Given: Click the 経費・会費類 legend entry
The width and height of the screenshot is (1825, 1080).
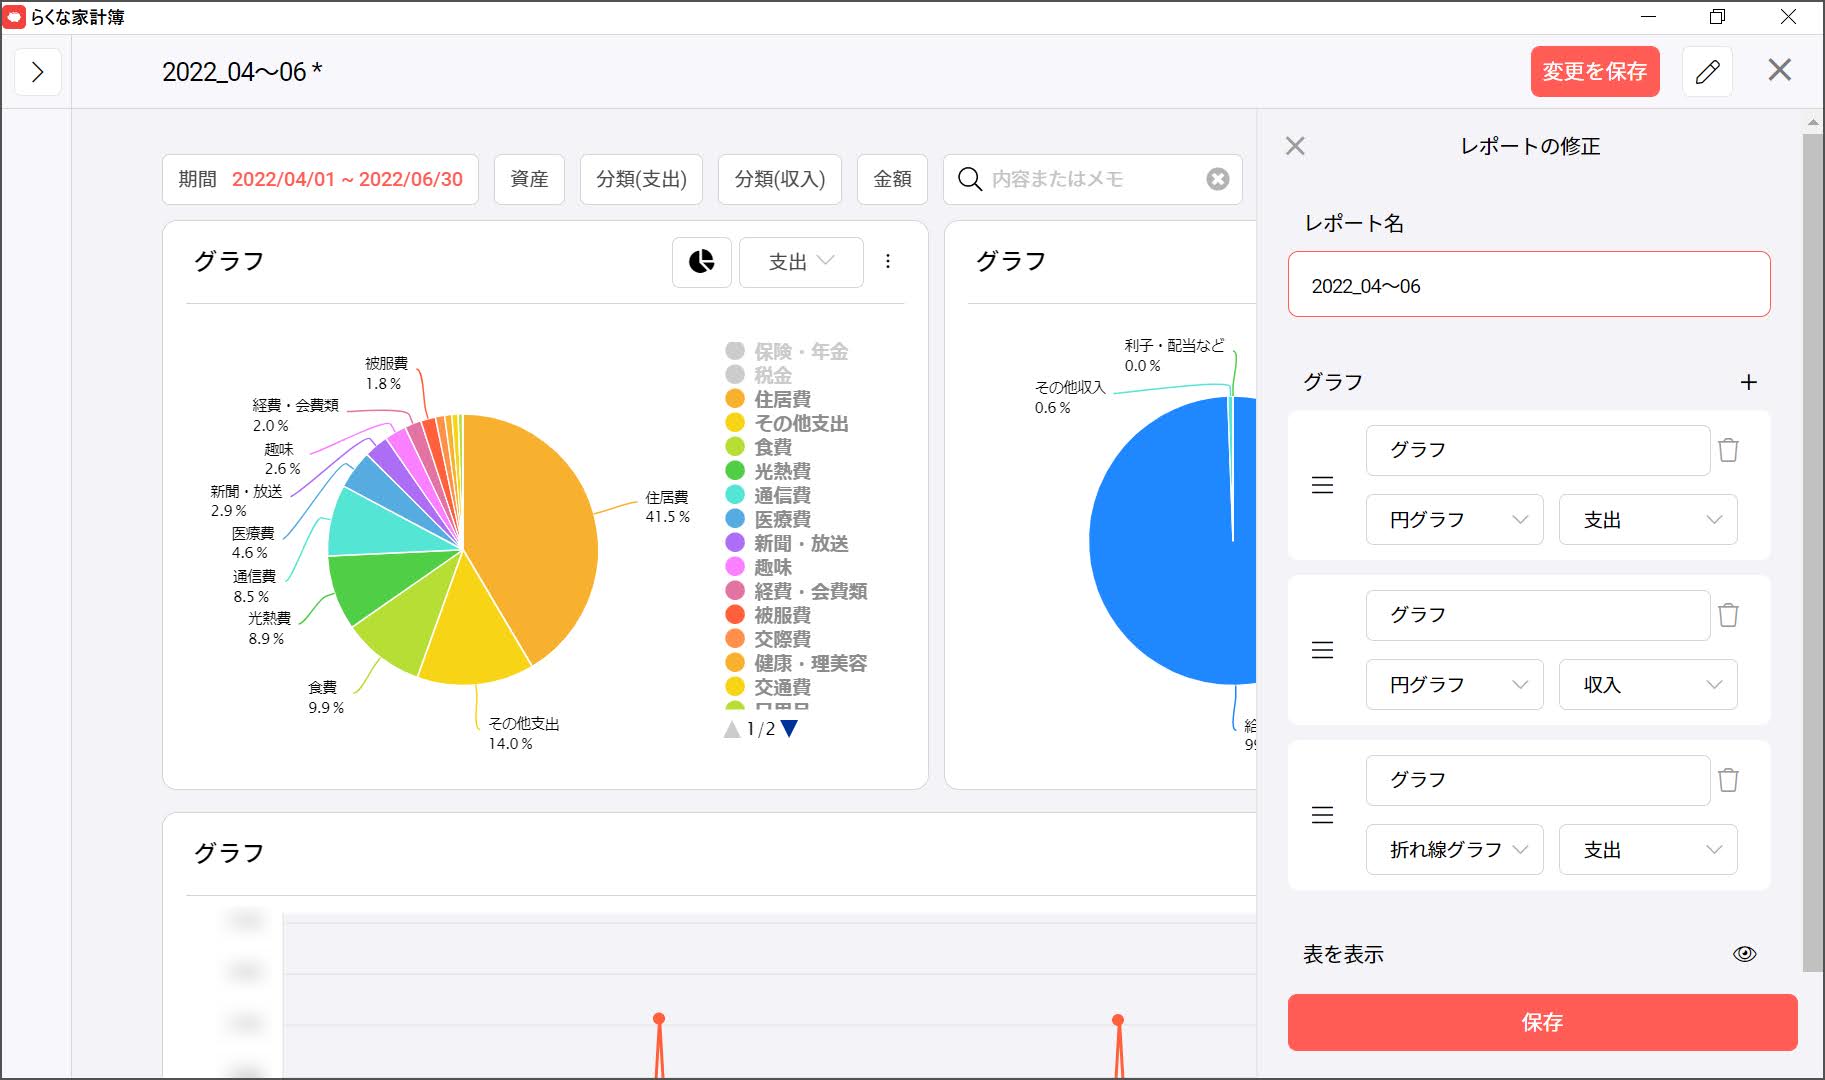Looking at the screenshot, I should [796, 591].
